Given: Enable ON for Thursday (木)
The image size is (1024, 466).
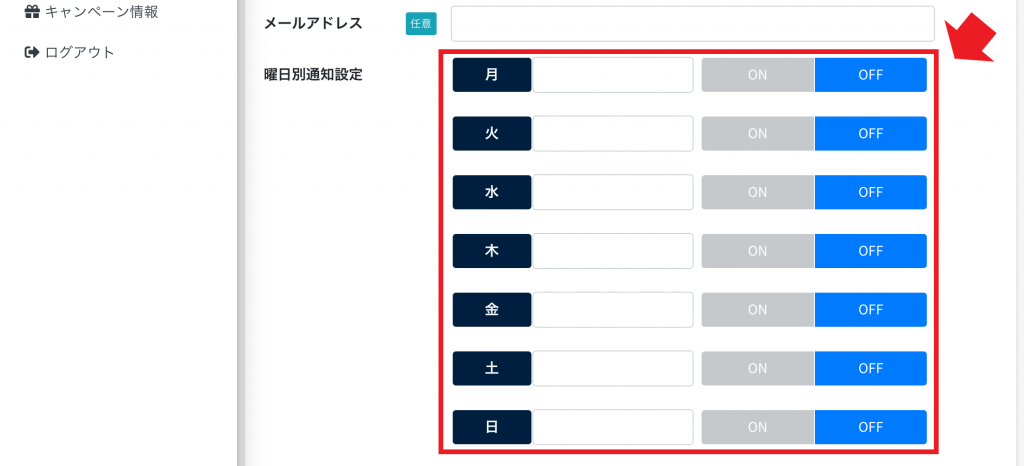Looking at the screenshot, I should coord(758,251).
